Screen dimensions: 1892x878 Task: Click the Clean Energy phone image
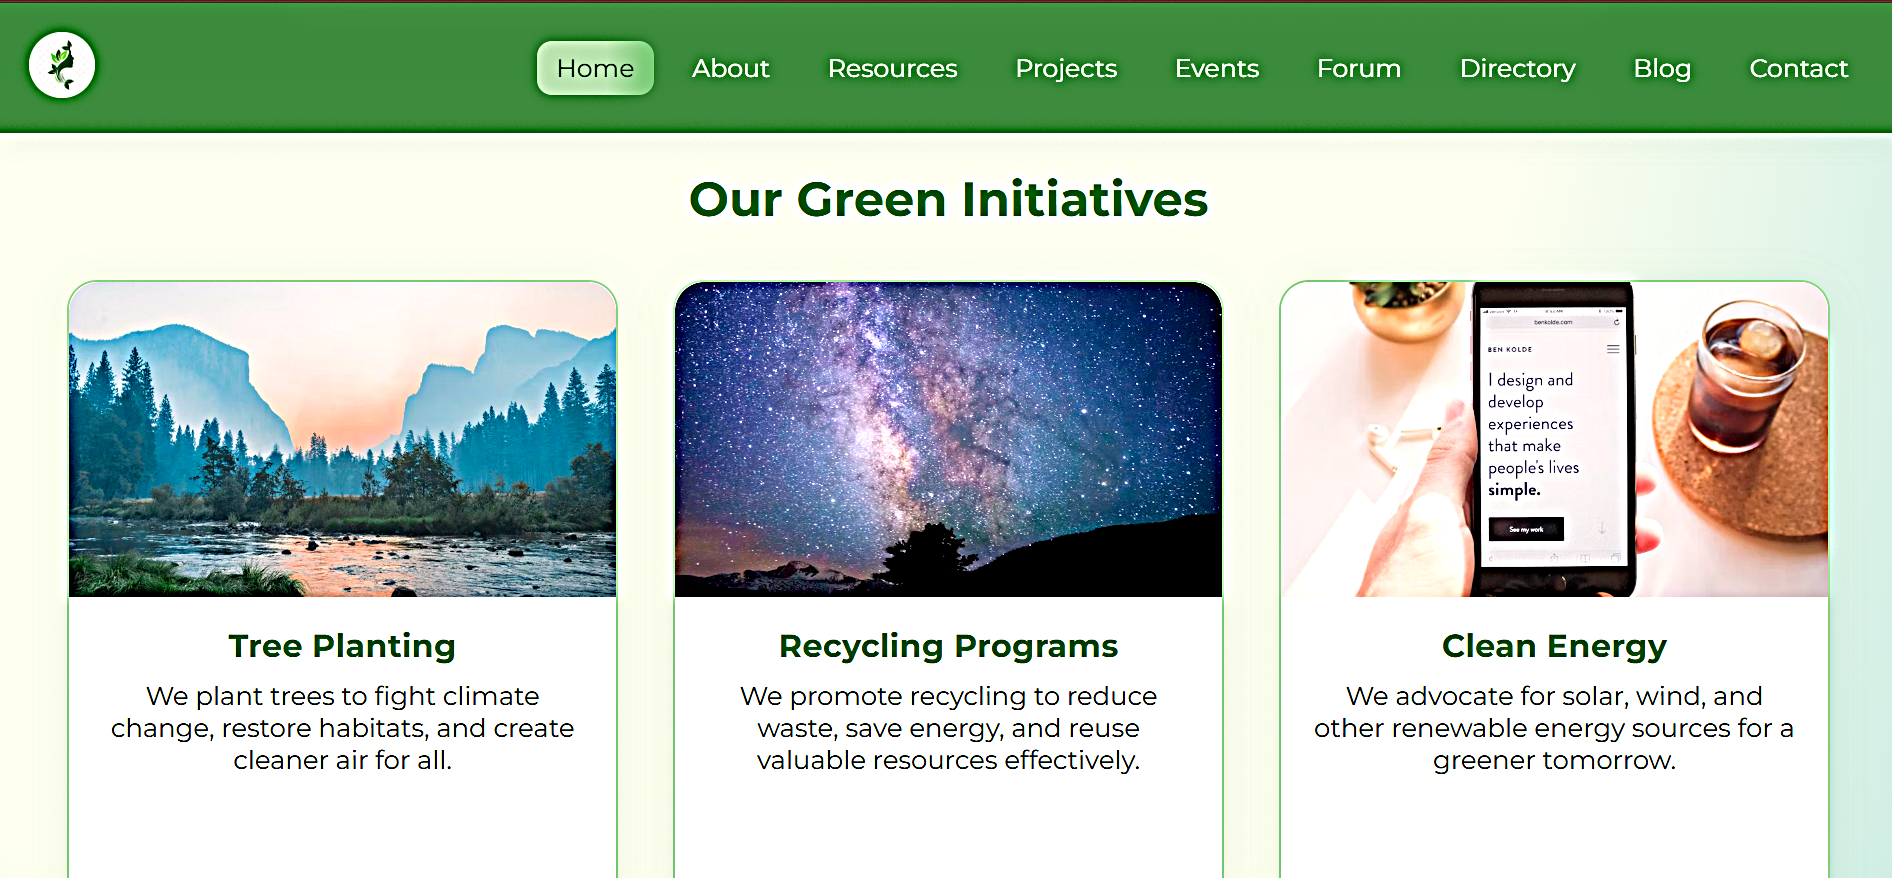pos(1554,439)
